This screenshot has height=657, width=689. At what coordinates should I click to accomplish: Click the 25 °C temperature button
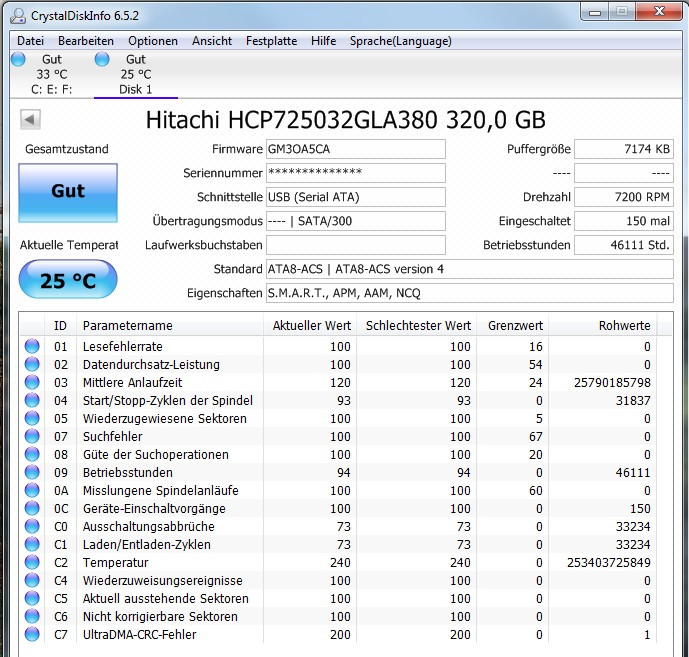point(68,279)
